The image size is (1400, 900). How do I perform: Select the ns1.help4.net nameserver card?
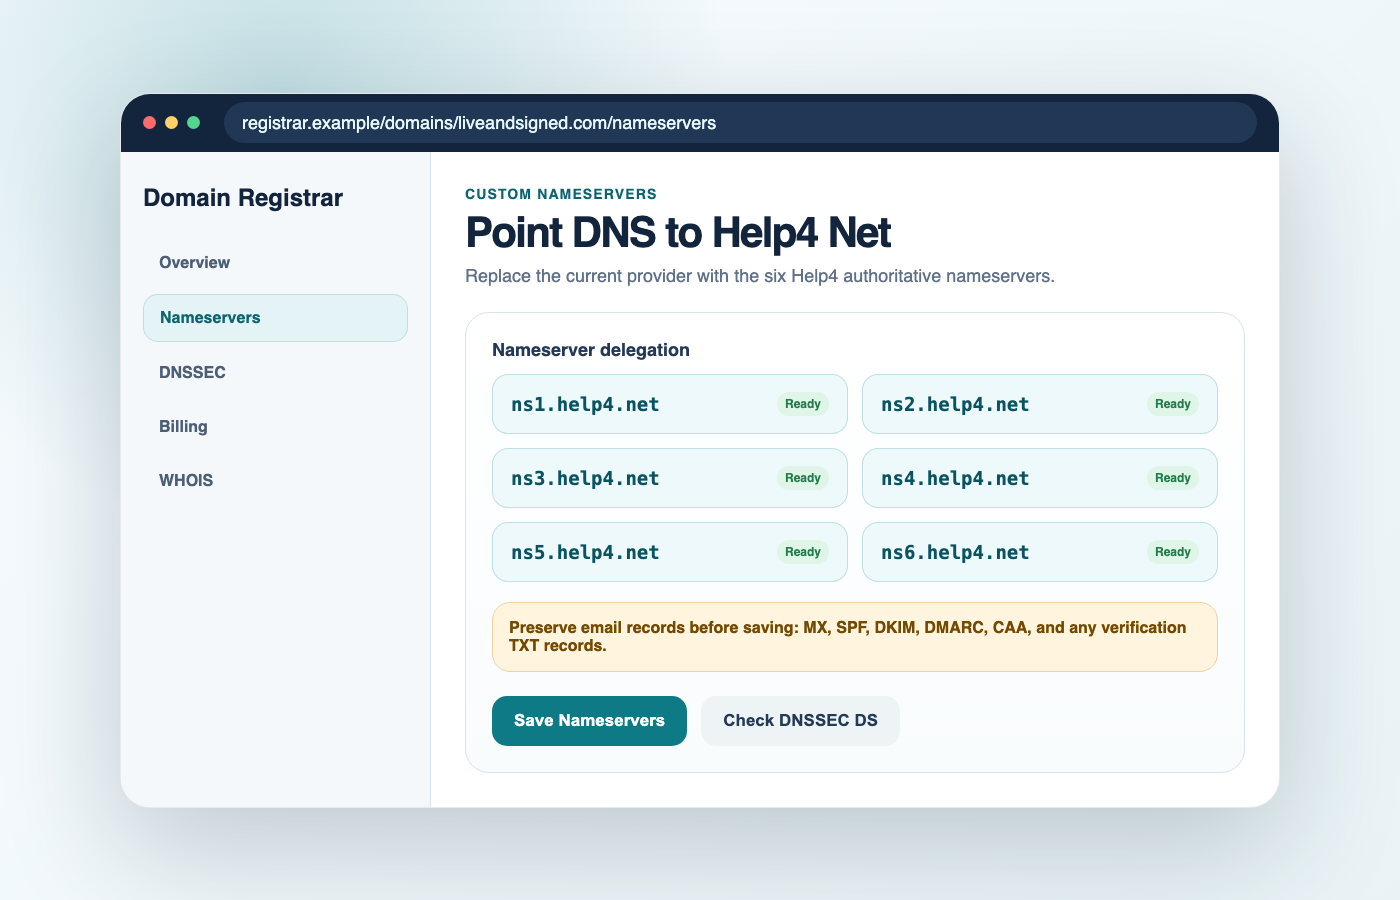coord(670,404)
